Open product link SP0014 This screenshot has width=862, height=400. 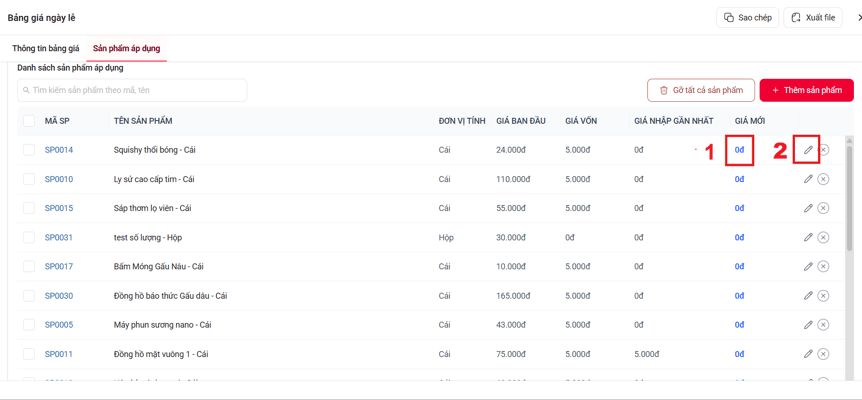point(59,149)
